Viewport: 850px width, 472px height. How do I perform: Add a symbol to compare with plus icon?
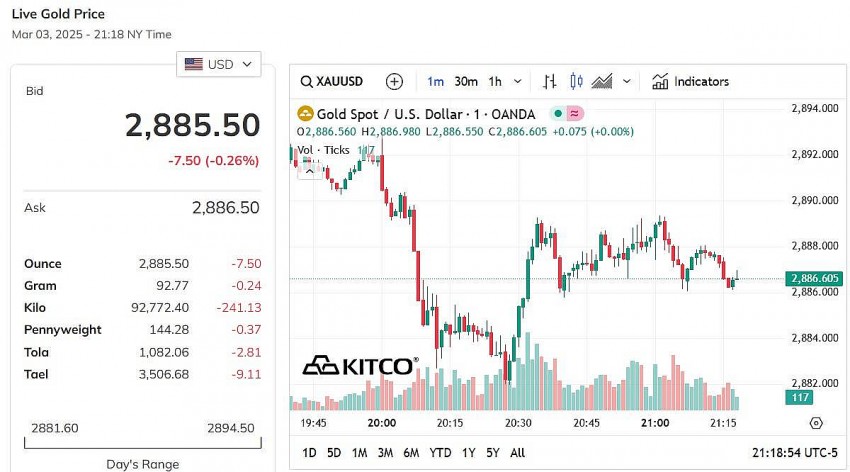point(394,82)
